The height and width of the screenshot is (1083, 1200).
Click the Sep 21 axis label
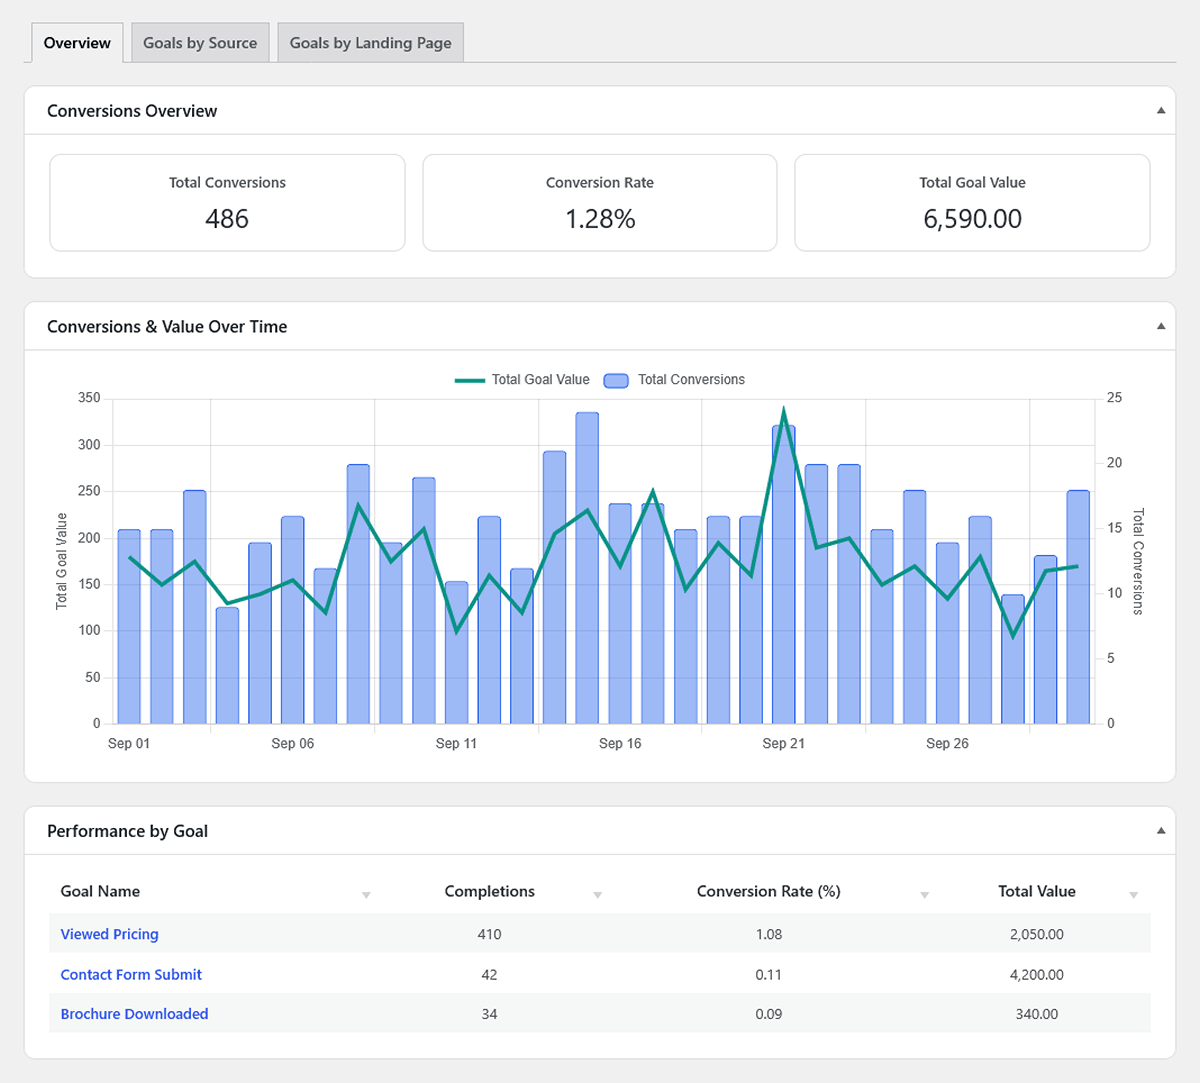783,744
